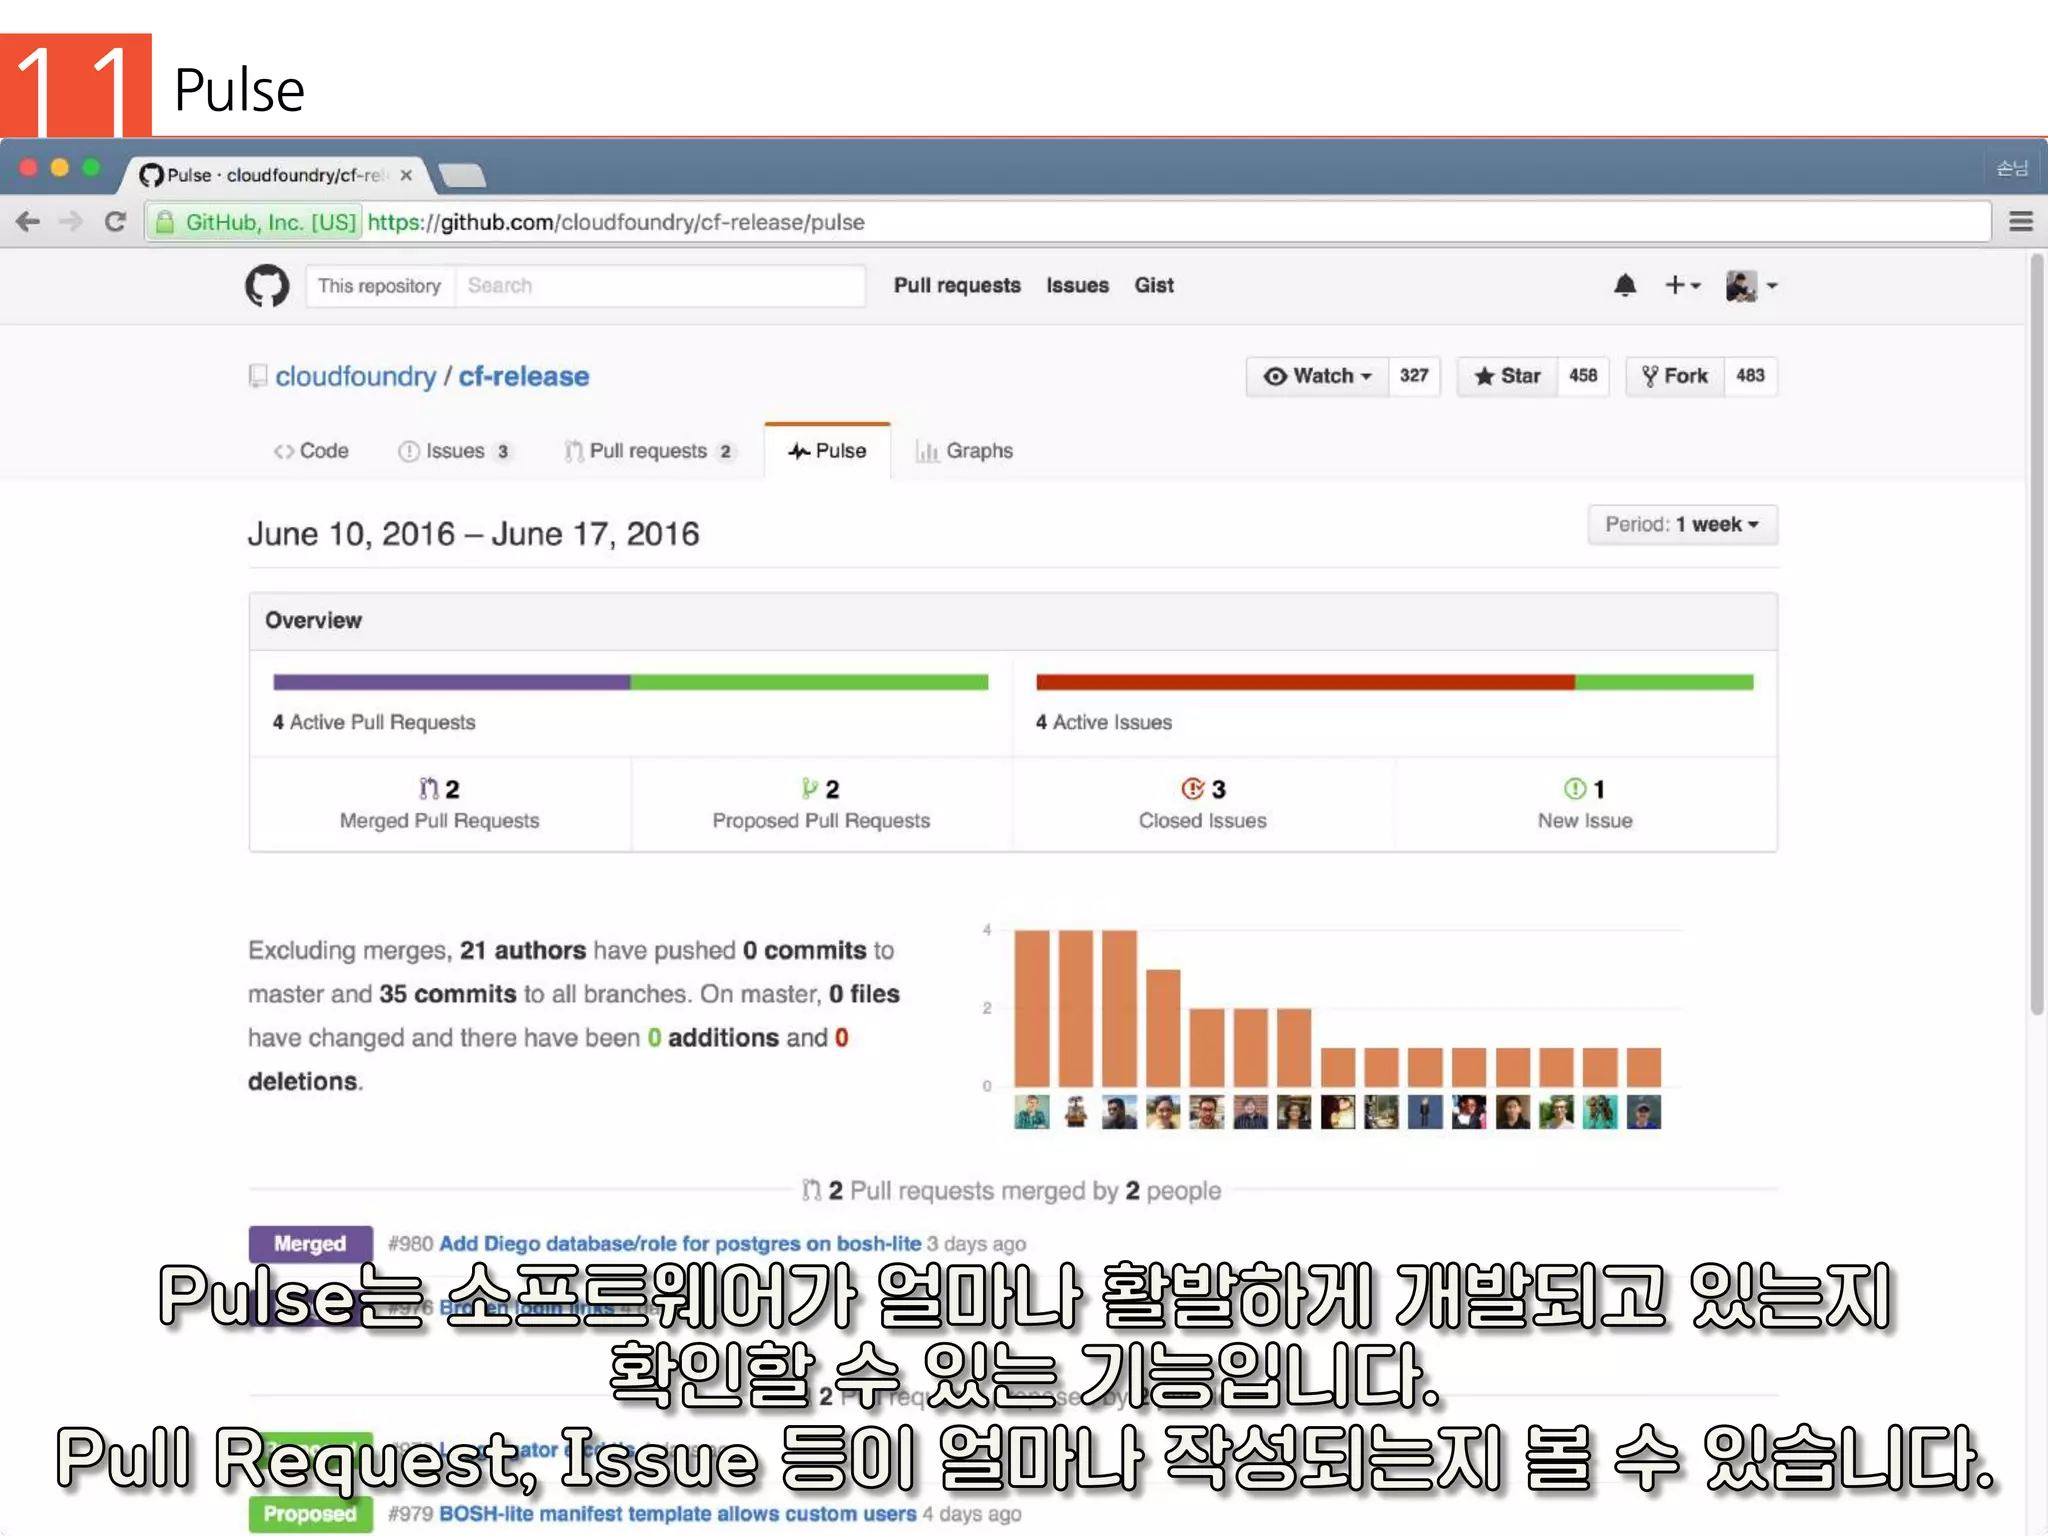Viewport: 2048px width, 1536px height.
Task: Click the address bar URL
Action: pyautogui.click(x=616, y=222)
